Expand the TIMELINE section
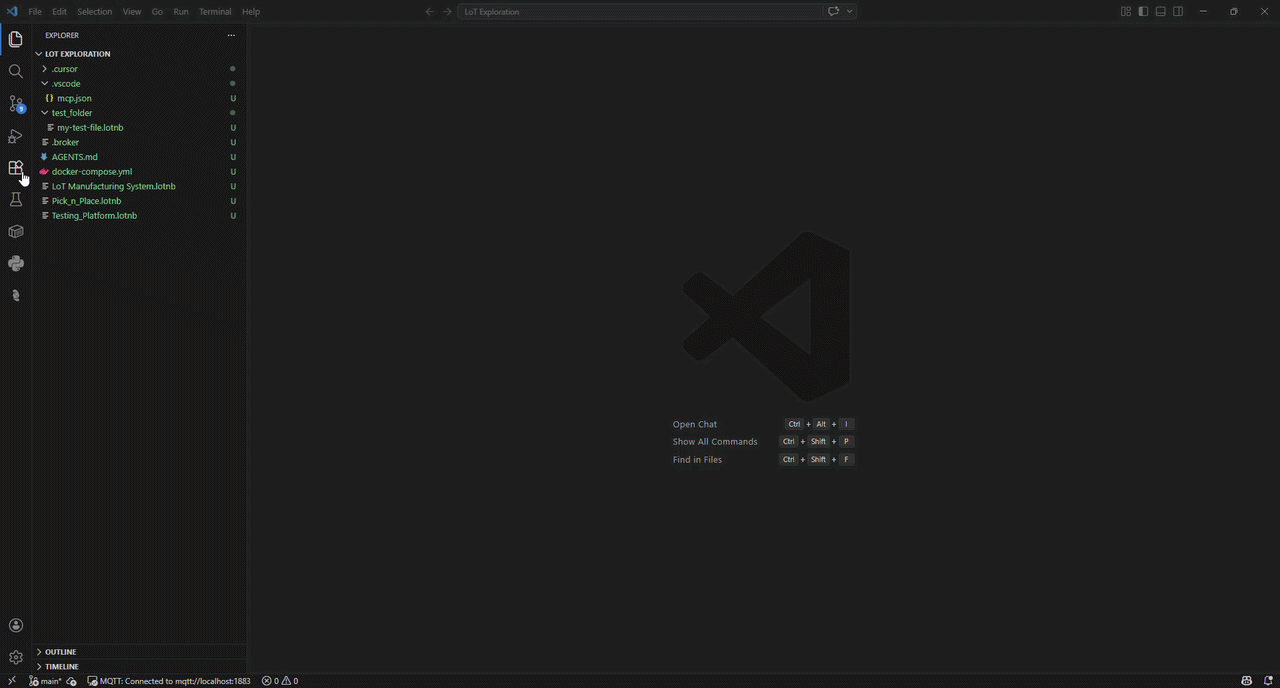The width and height of the screenshot is (1280, 688). 61,666
